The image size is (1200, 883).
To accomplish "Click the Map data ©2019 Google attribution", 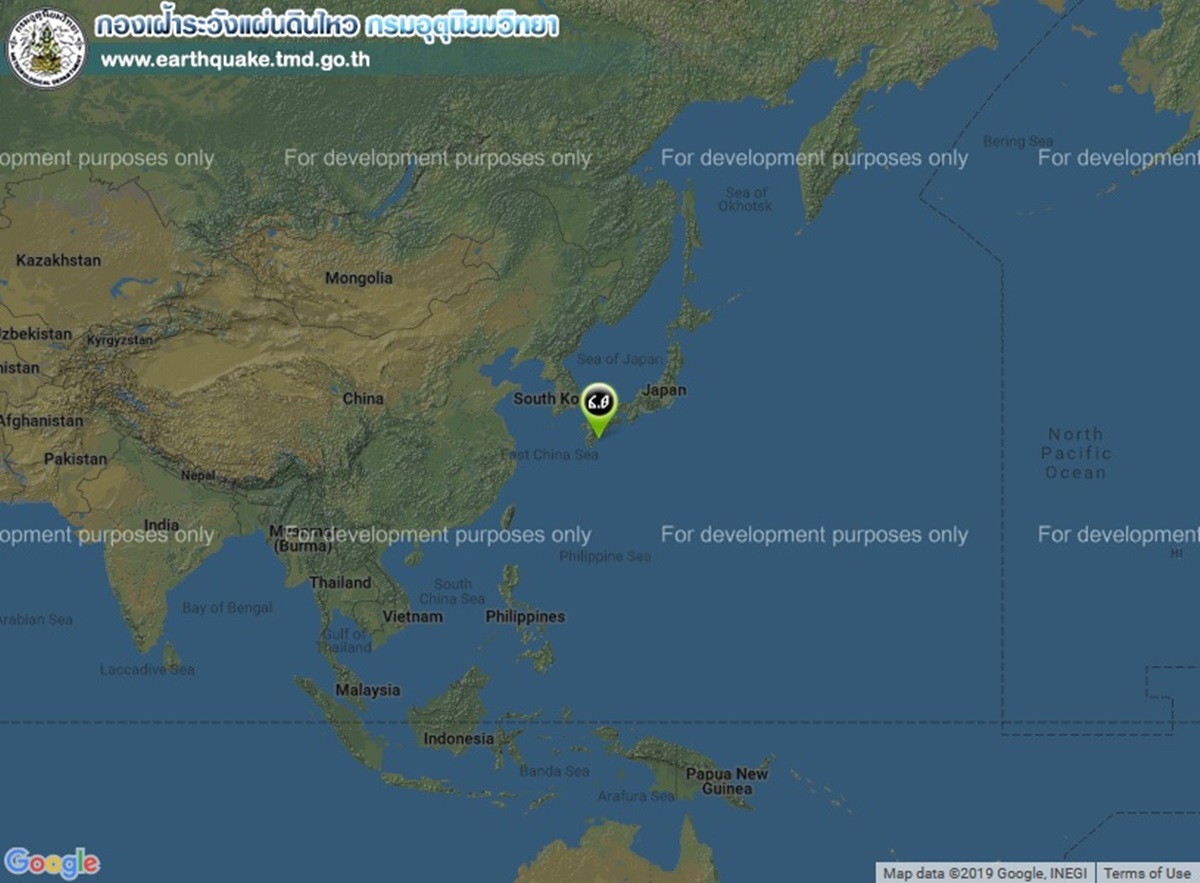I will pos(985,873).
